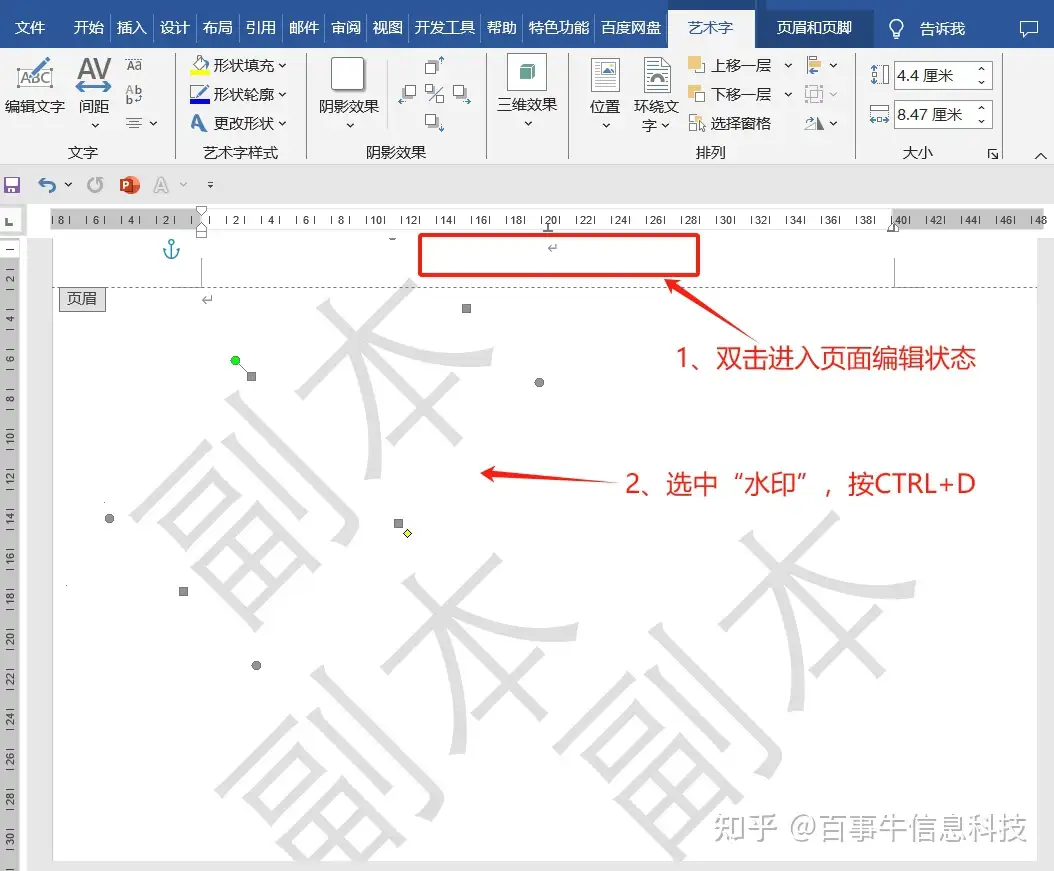1054x871 pixels.
Task: Toggle WordArt vertical text icon
Action: pos(134,95)
